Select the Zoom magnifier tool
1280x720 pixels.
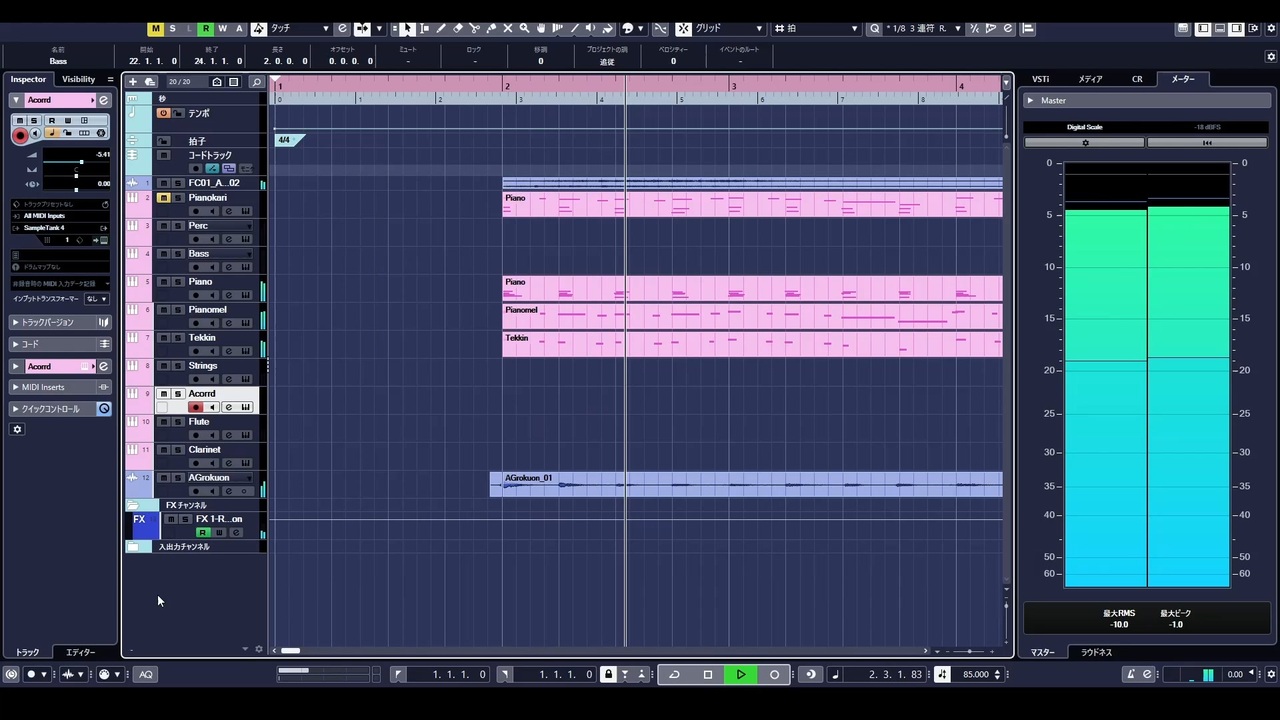(524, 28)
